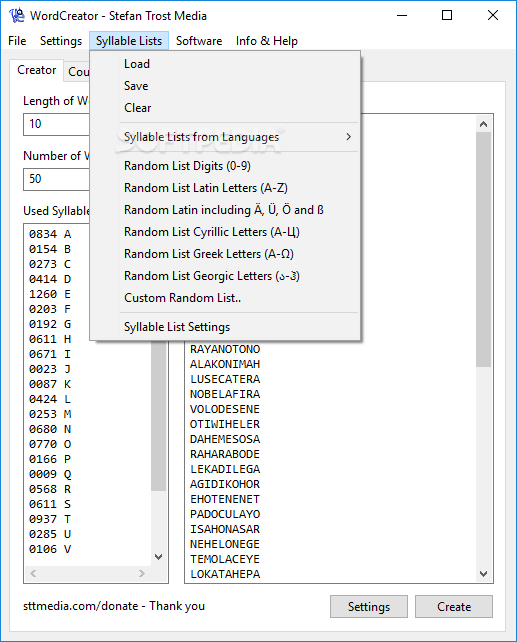Click generated word RAYANOTONO
The height and width of the screenshot is (642, 517).
click(225, 349)
